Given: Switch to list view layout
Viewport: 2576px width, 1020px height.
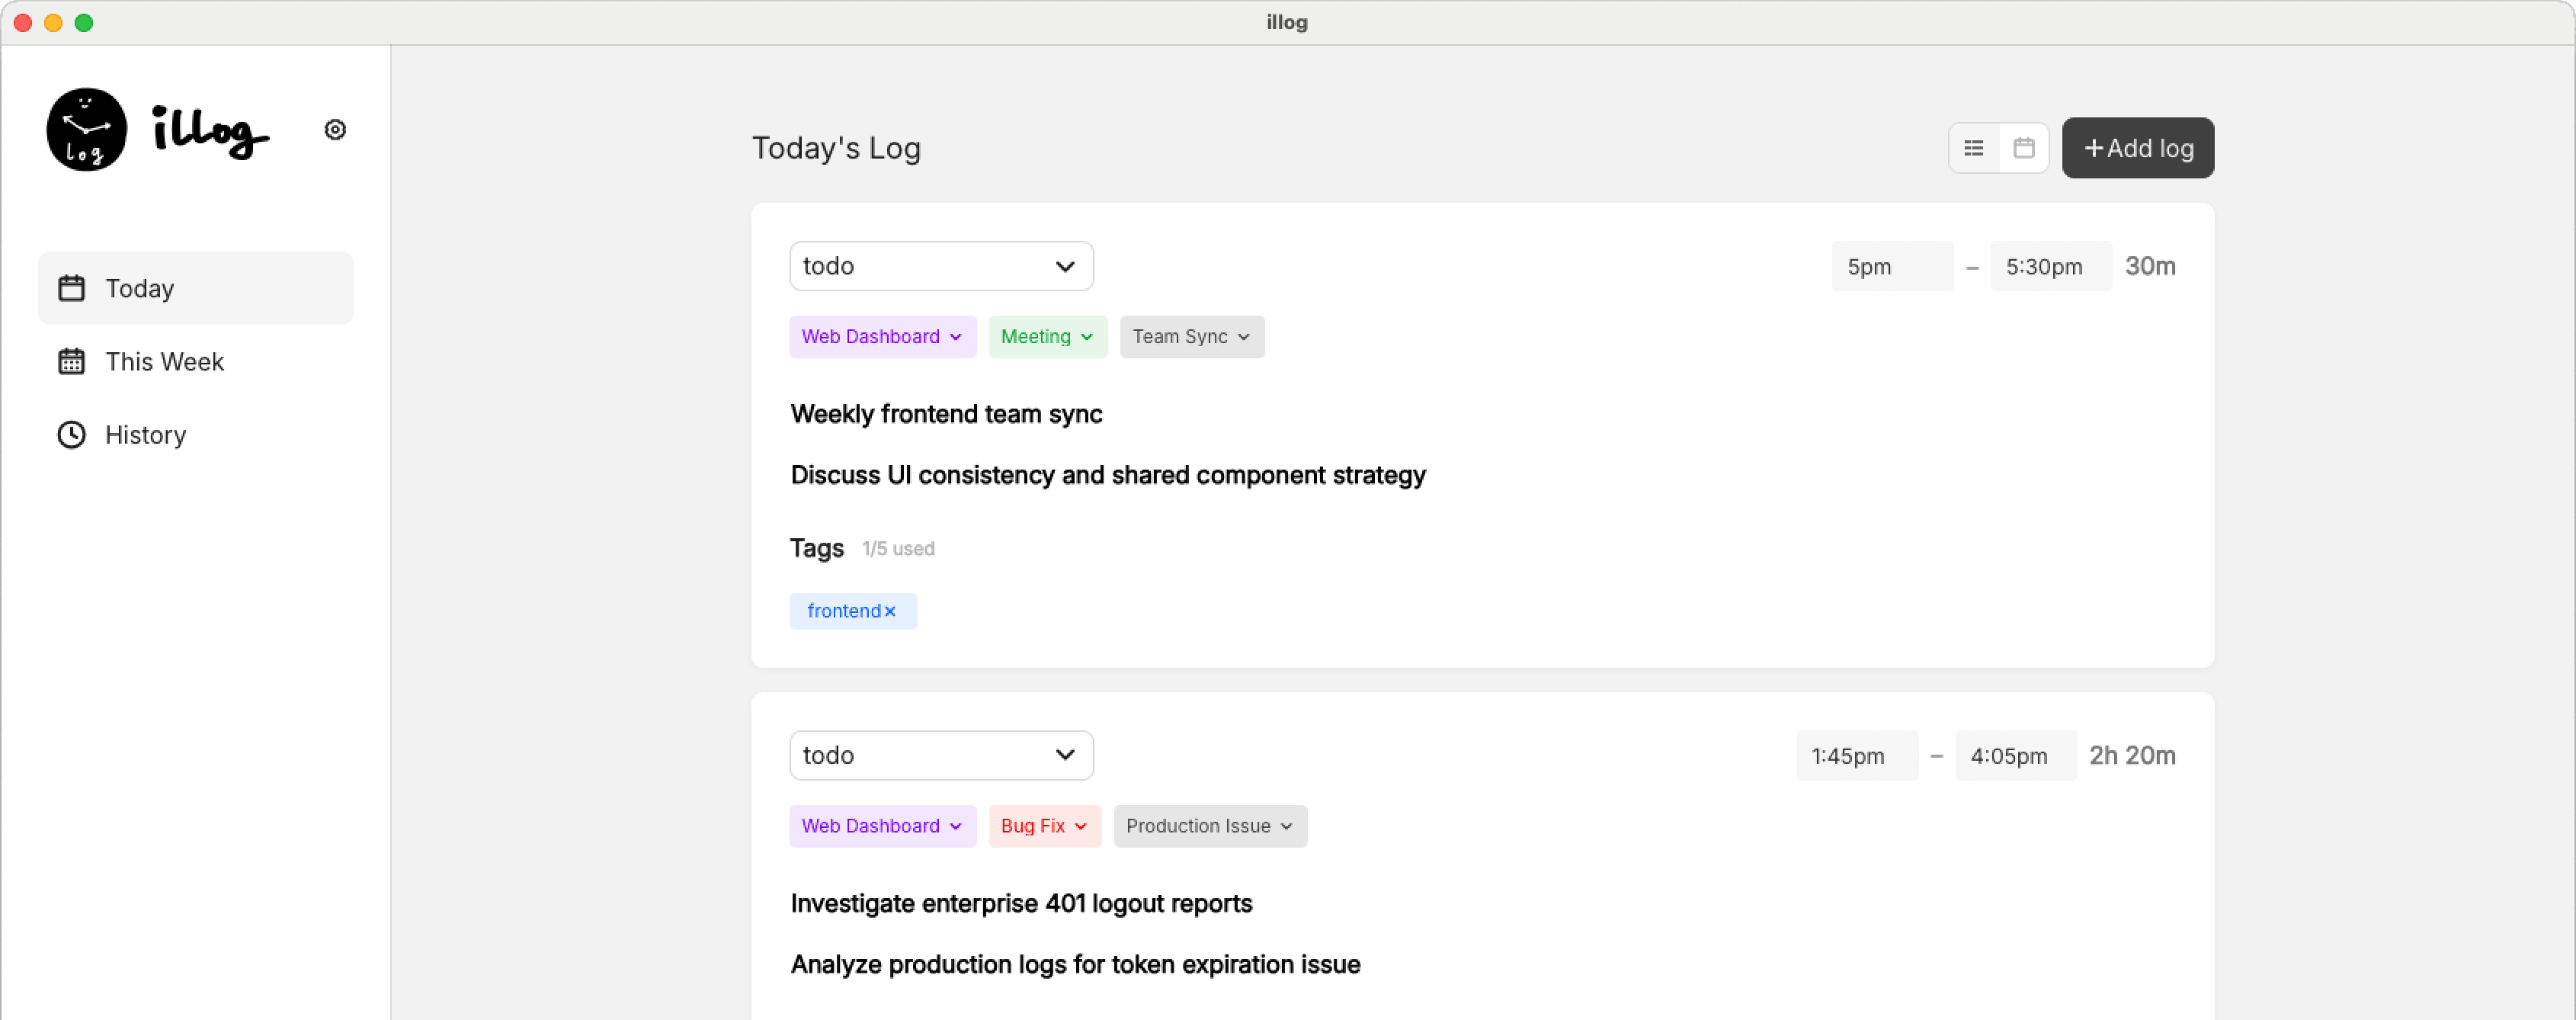Looking at the screenshot, I should [x=1973, y=147].
